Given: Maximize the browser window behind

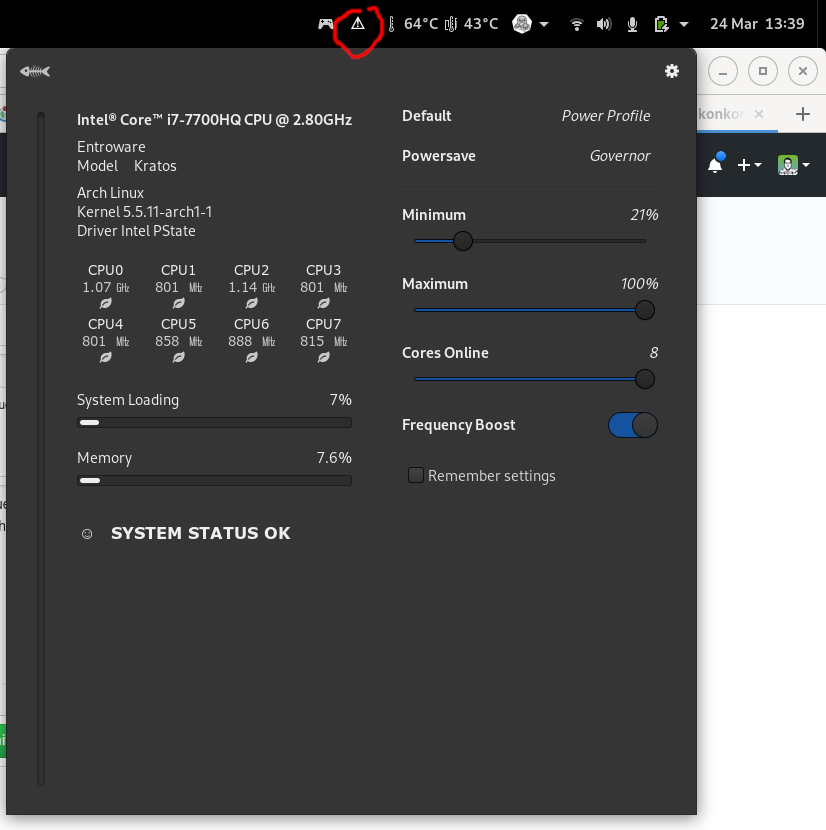Looking at the screenshot, I should pyautogui.click(x=763, y=71).
